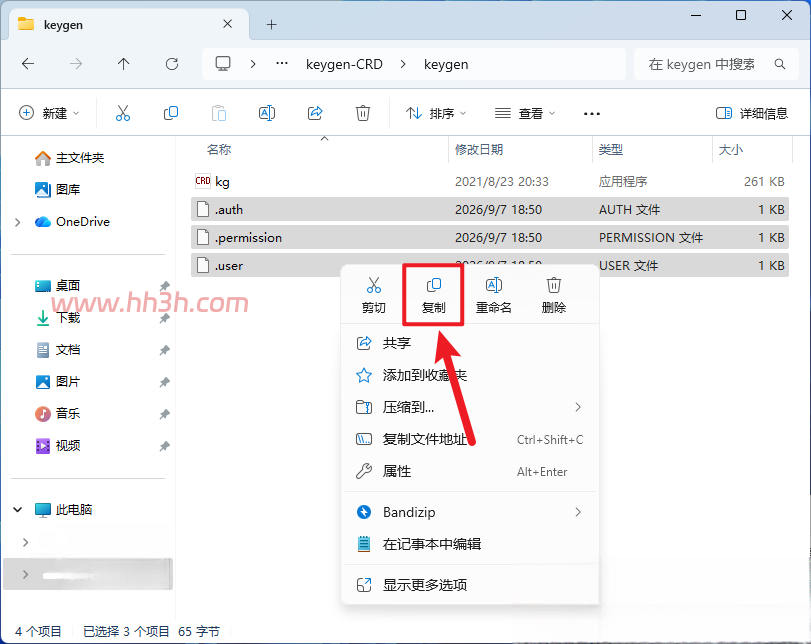Choose 复制 in the context menu
The height and width of the screenshot is (644, 811).
433,296
